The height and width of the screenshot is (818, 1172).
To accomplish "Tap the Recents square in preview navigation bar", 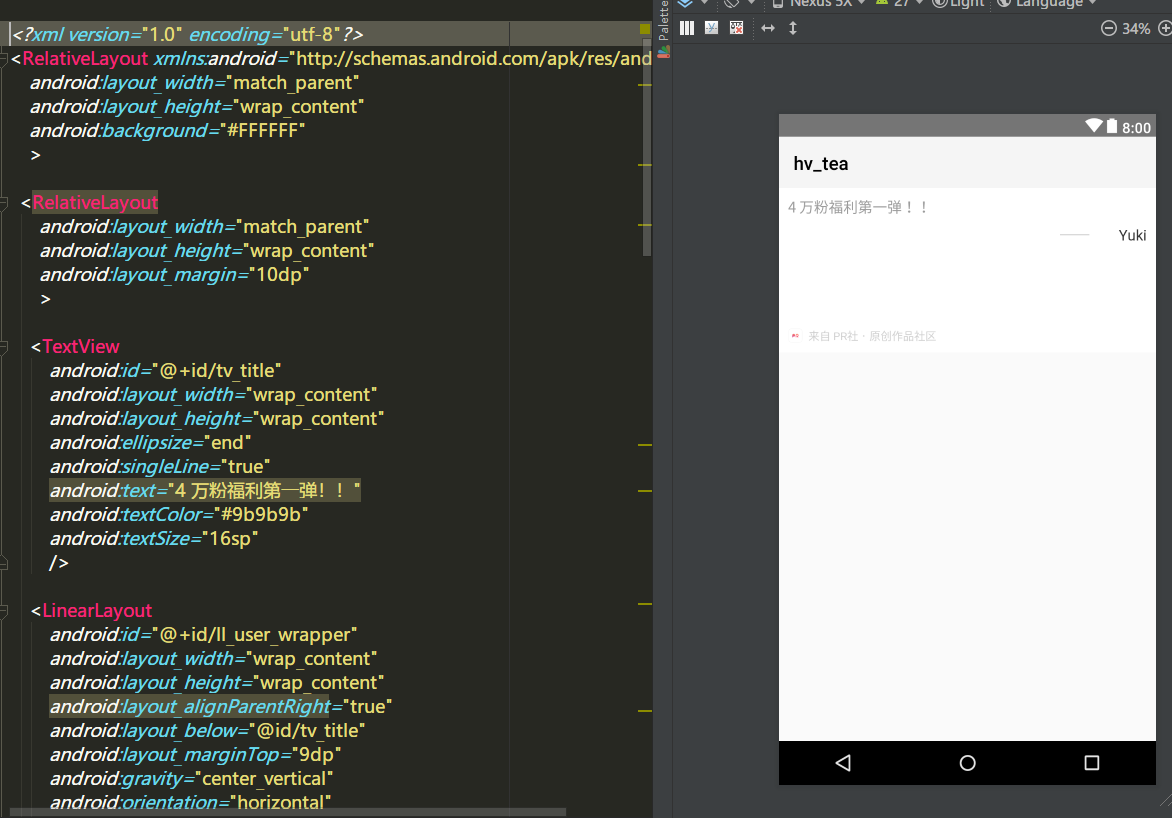I will [1091, 763].
